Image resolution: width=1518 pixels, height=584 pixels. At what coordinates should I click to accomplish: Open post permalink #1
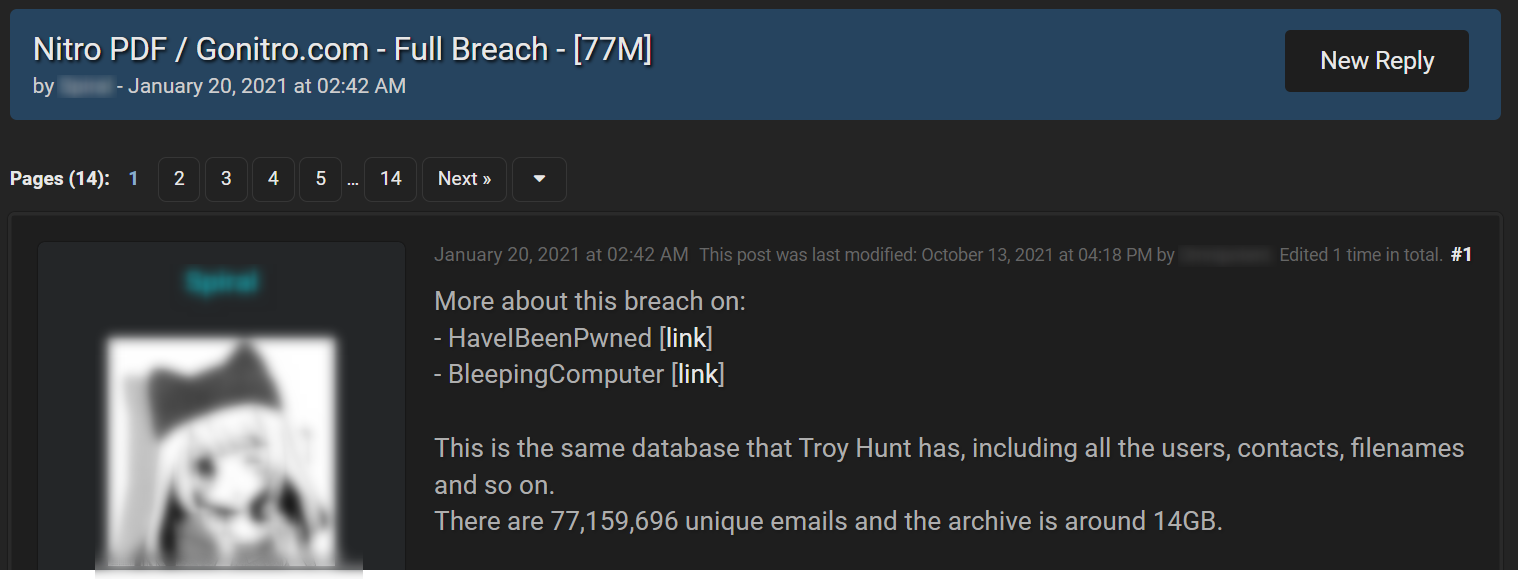pyautogui.click(x=1461, y=255)
